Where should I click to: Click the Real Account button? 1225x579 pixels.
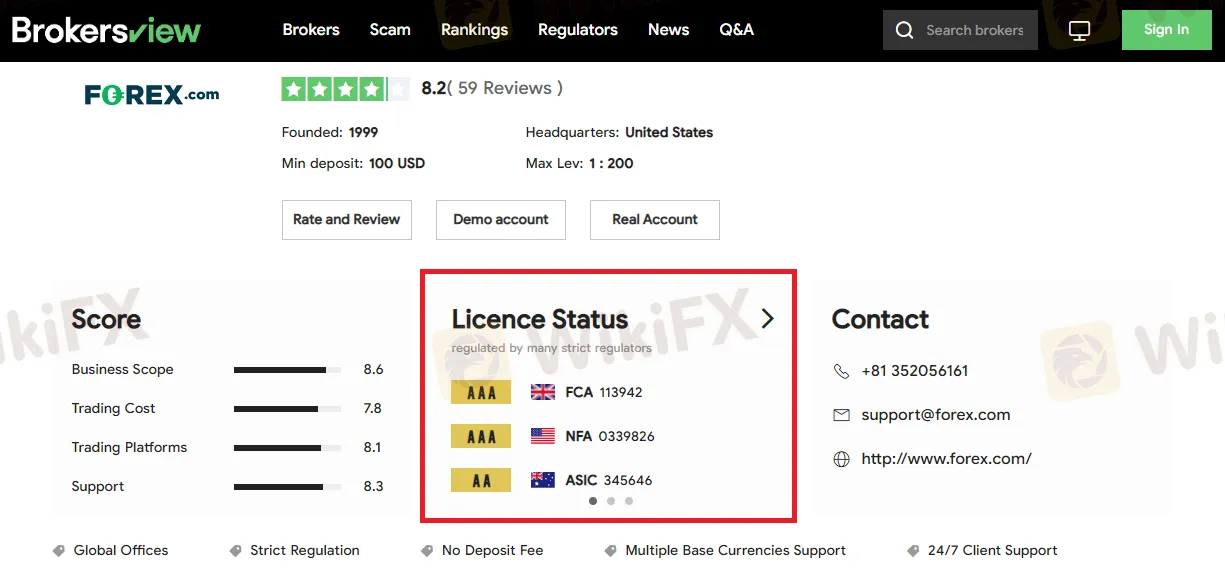click(x=655, y=220)
